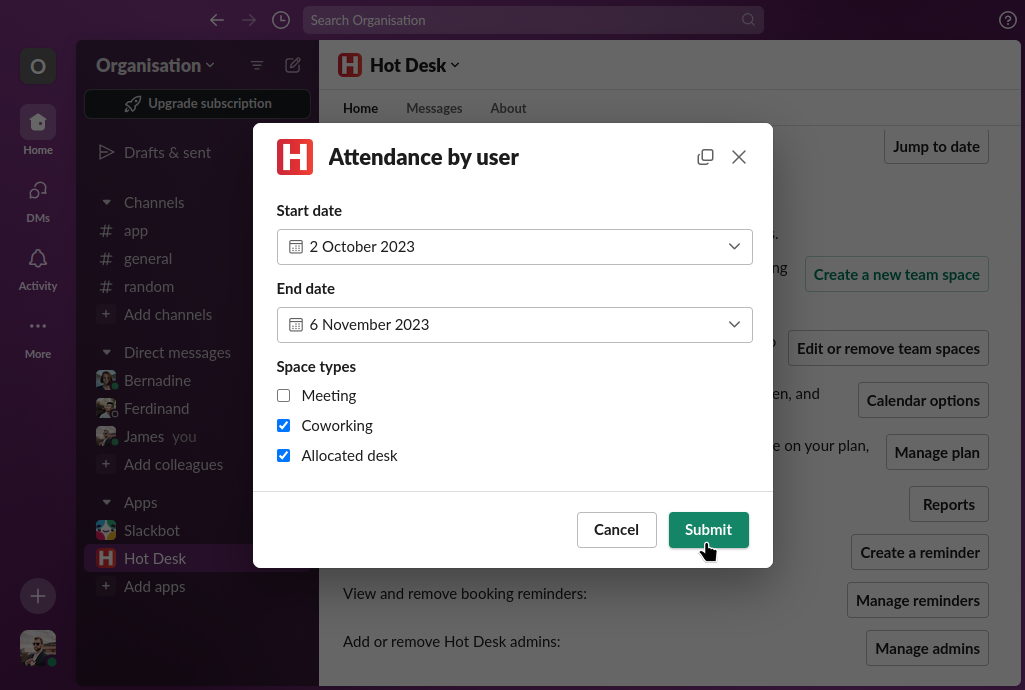Image resolution: width=1025 pixels, height=690 pixels.
Task: Cancel the attendance dialog
Action: click(x=616, y=530)
